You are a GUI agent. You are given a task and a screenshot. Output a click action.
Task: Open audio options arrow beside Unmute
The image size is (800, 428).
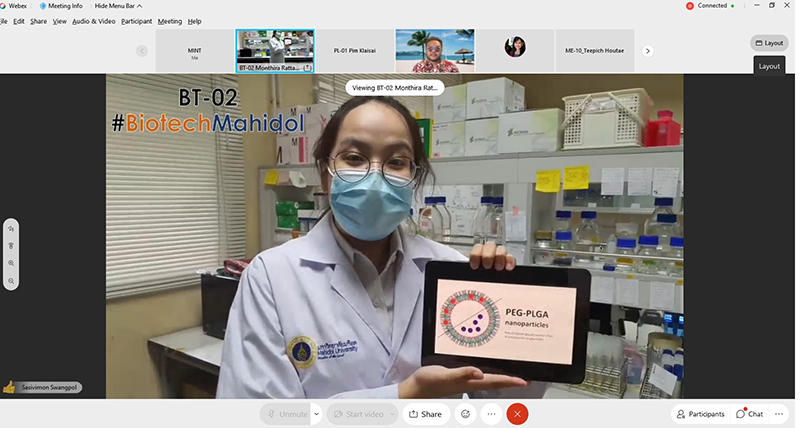[x=317, y=414]
